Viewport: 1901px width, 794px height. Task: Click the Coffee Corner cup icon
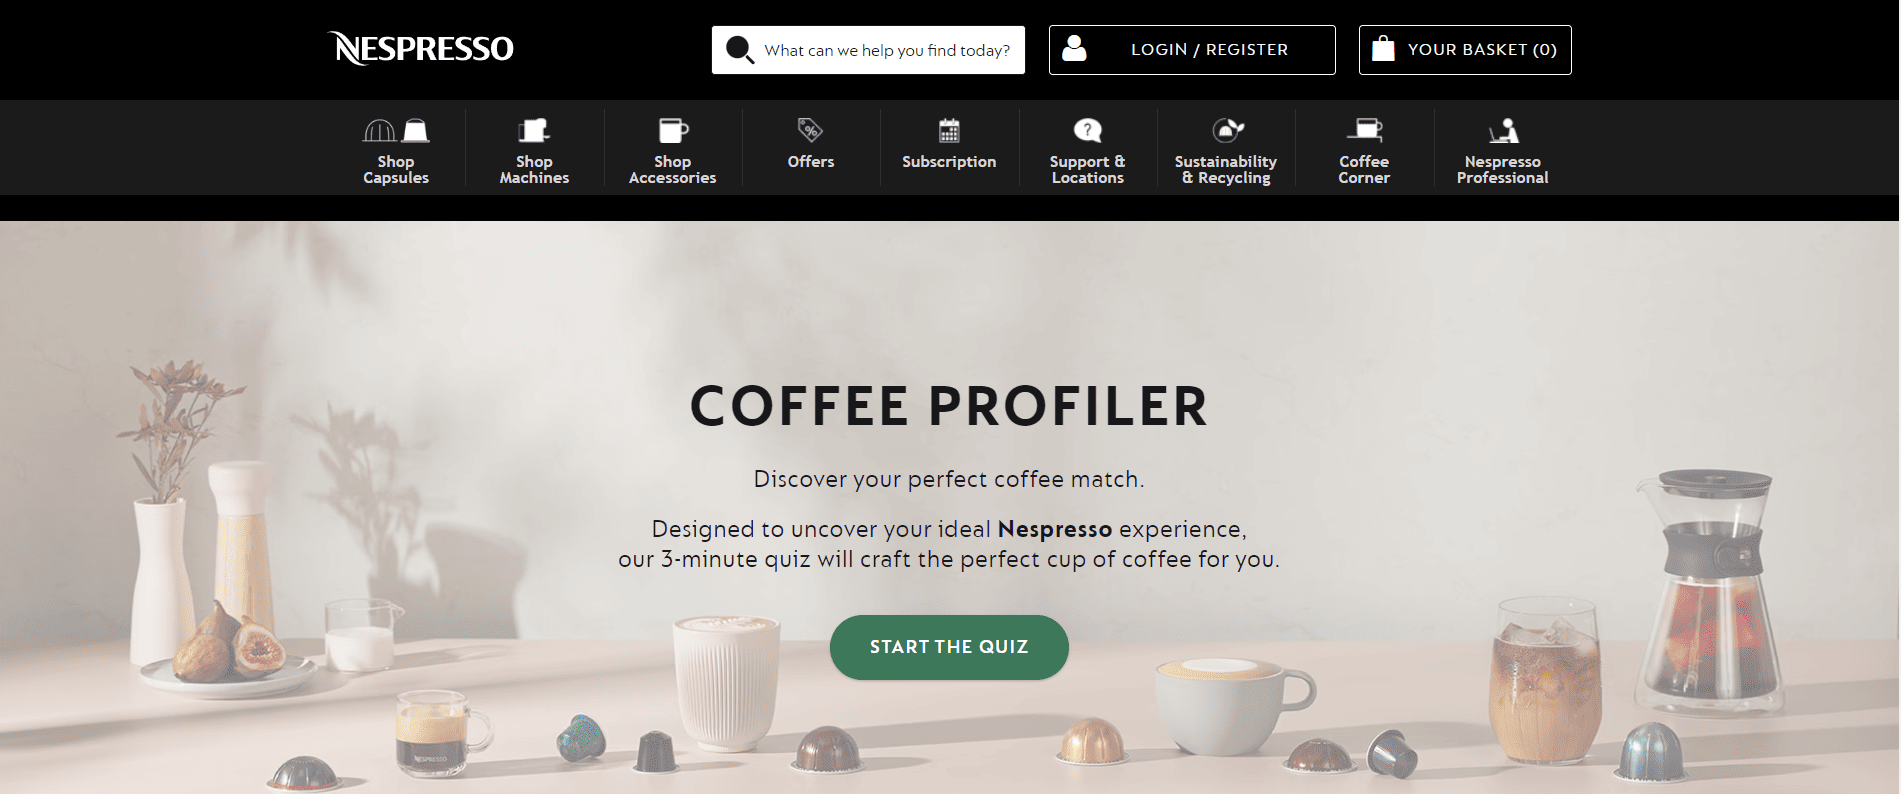(x=1365, y=129)
